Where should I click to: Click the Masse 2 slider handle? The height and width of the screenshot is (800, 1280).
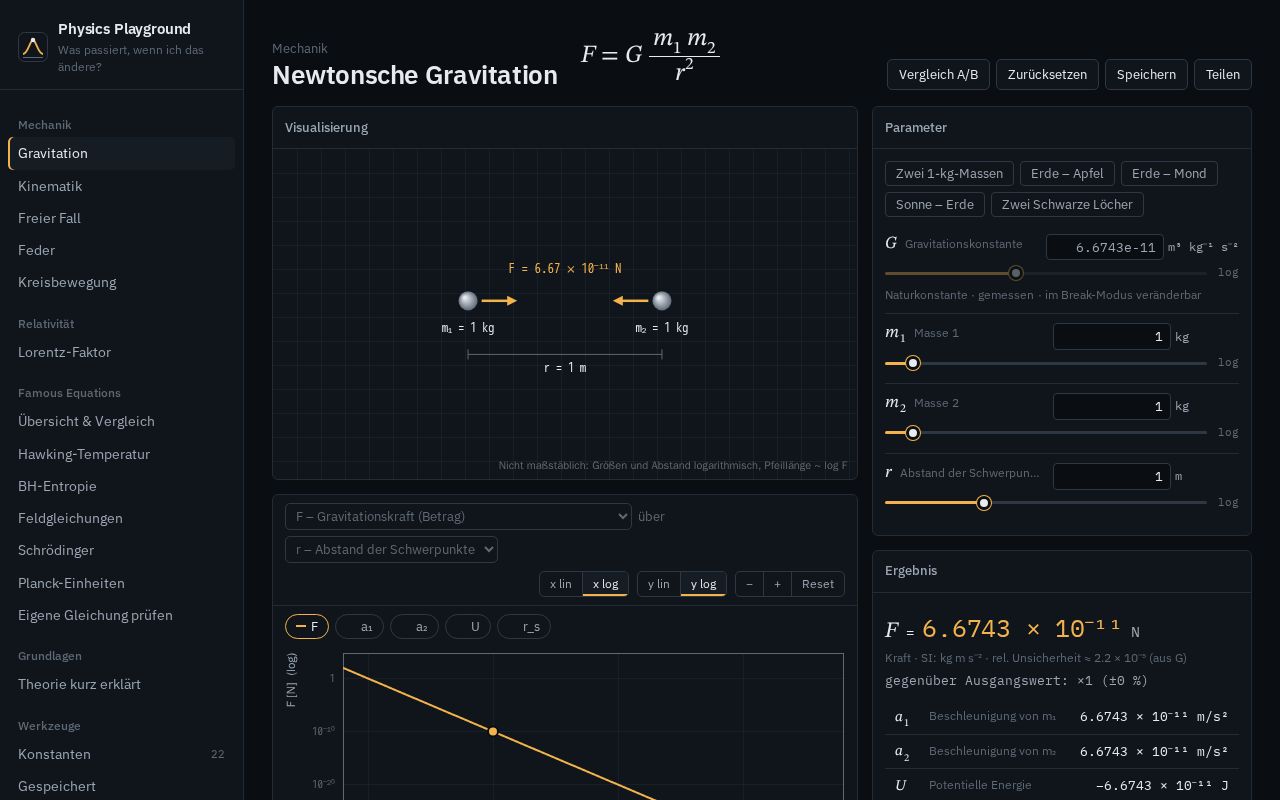pos(913,433)
